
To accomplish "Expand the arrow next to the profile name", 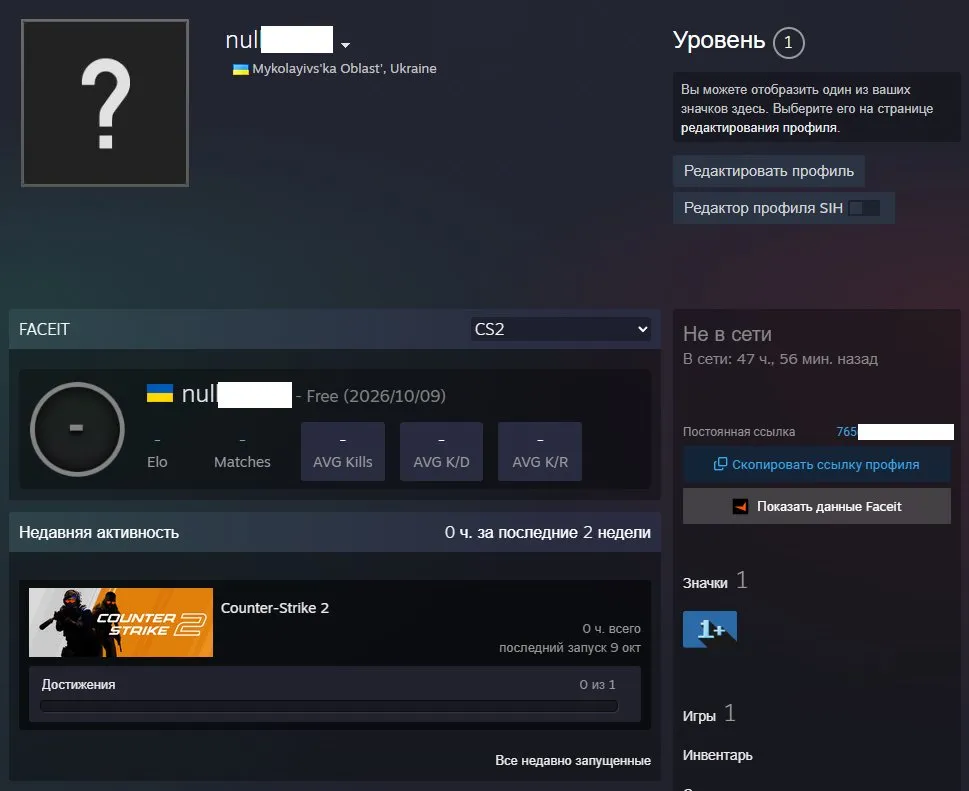I will point(345,45).
